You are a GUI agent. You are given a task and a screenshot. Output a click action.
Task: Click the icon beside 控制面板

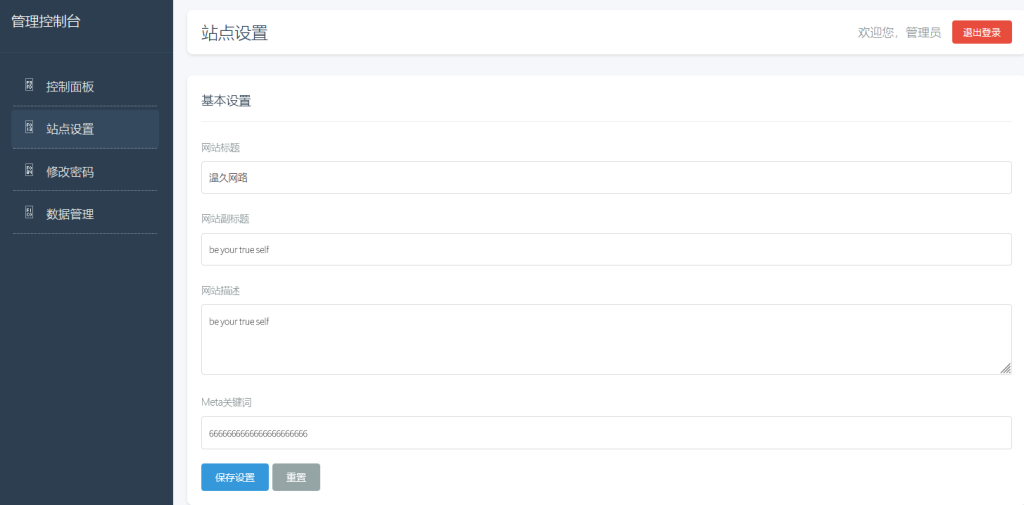[29, 85]
